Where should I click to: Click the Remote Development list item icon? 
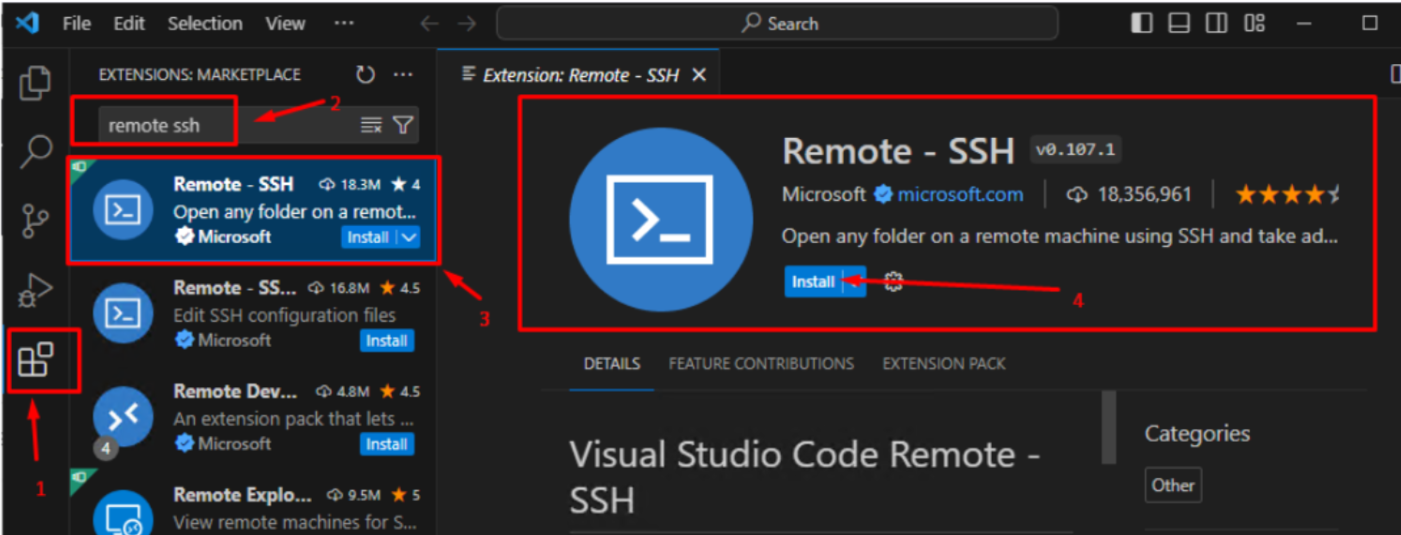(x=122, y=417)
